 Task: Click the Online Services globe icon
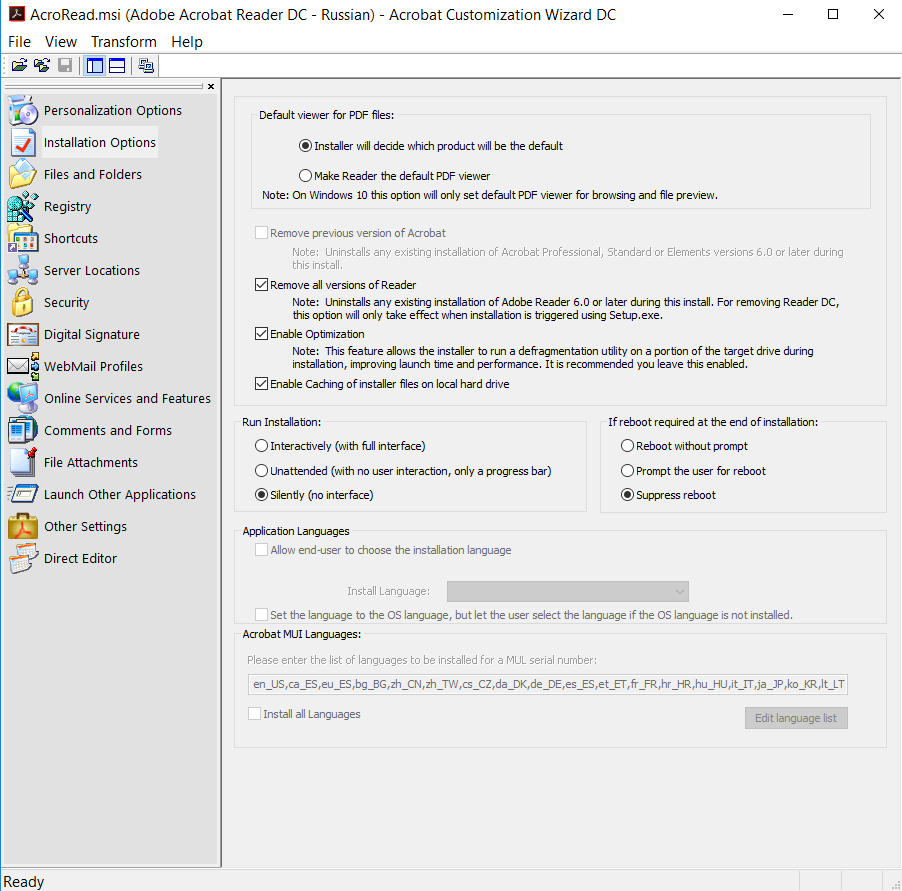23,398
